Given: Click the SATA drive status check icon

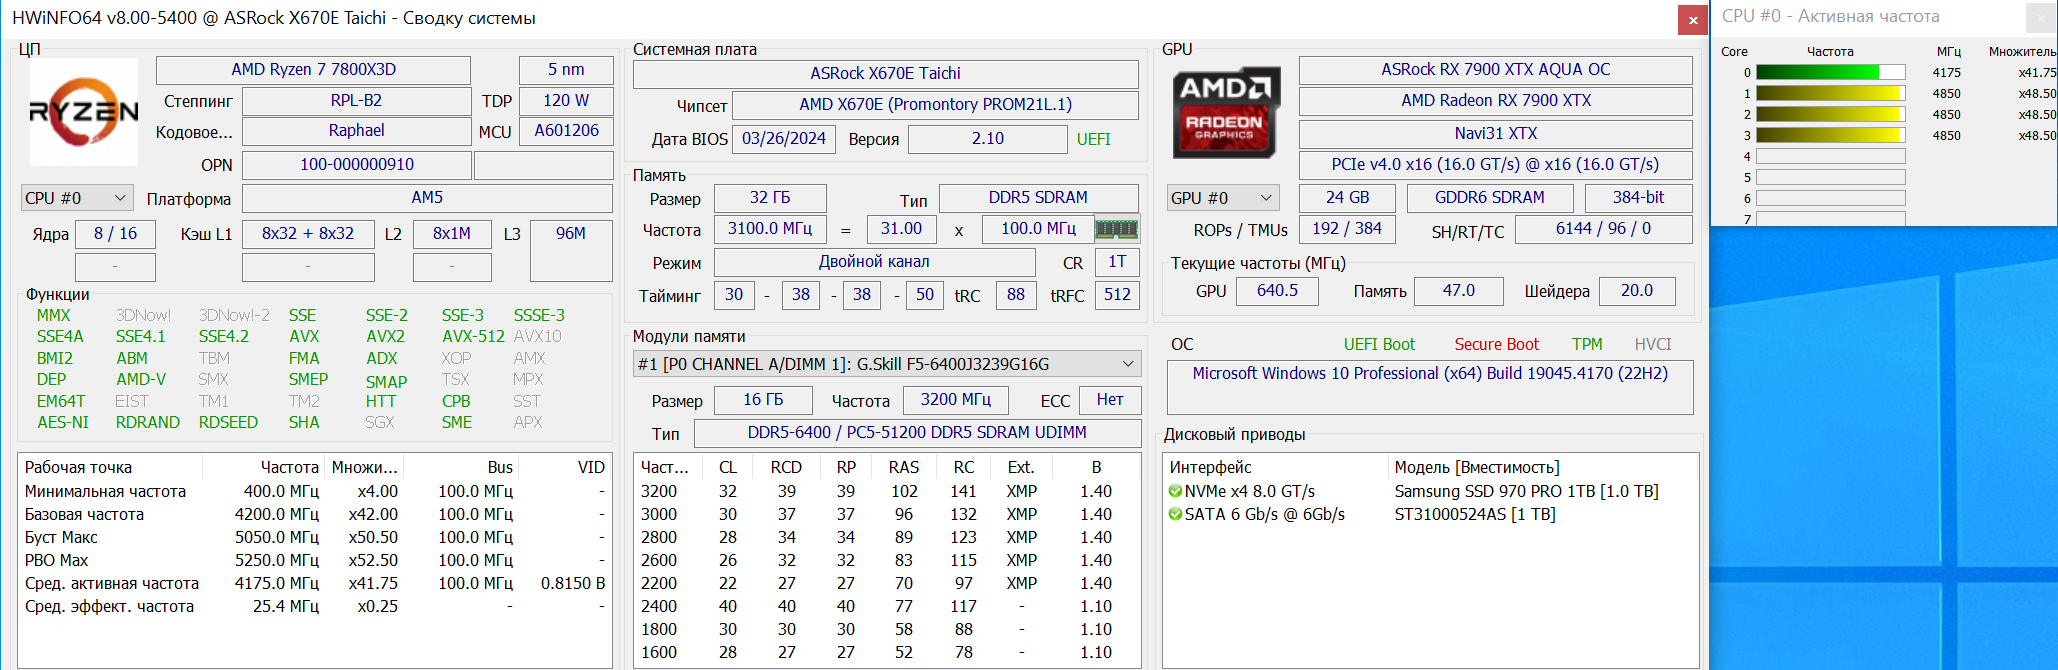Looking at the screenshot, I should tap(1175, 514).
